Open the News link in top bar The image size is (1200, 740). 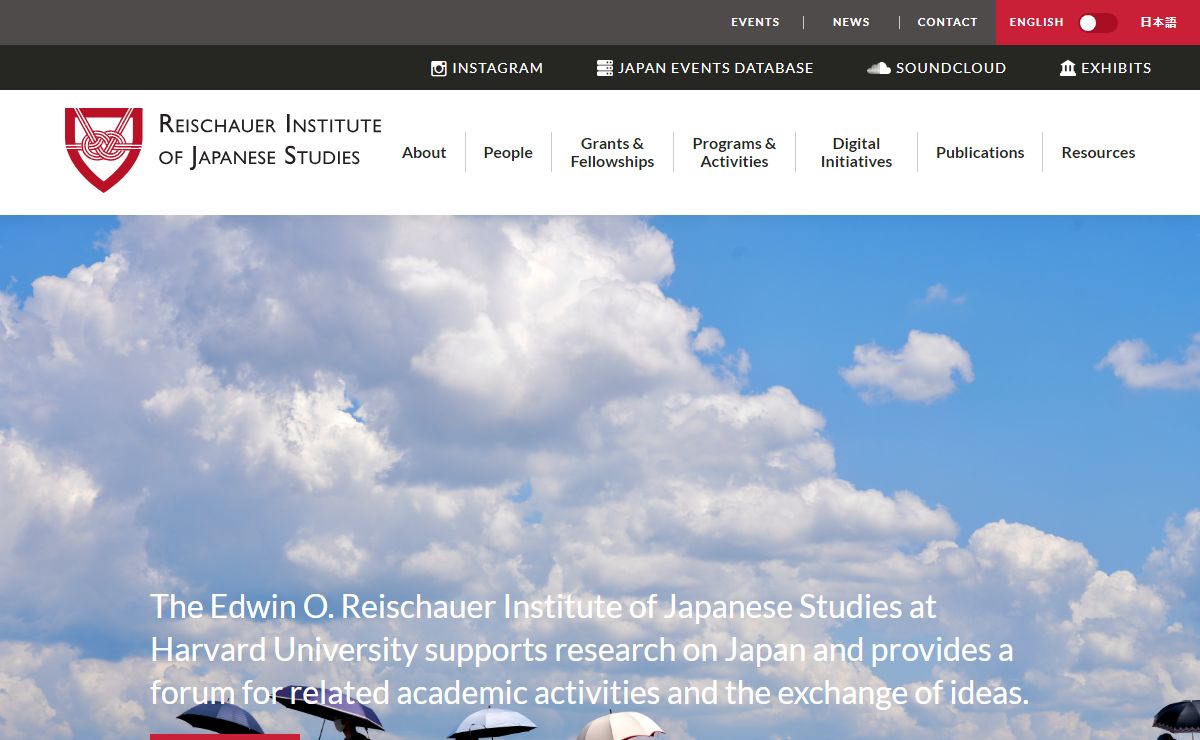click(x=851, y=22)
